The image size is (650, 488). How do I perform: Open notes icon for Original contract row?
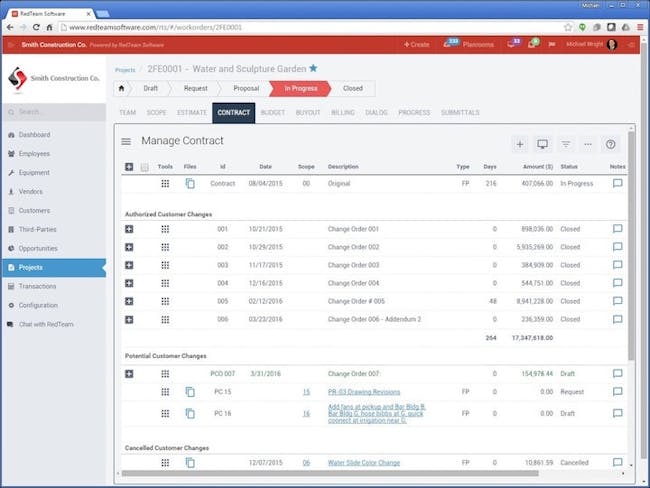617,184
